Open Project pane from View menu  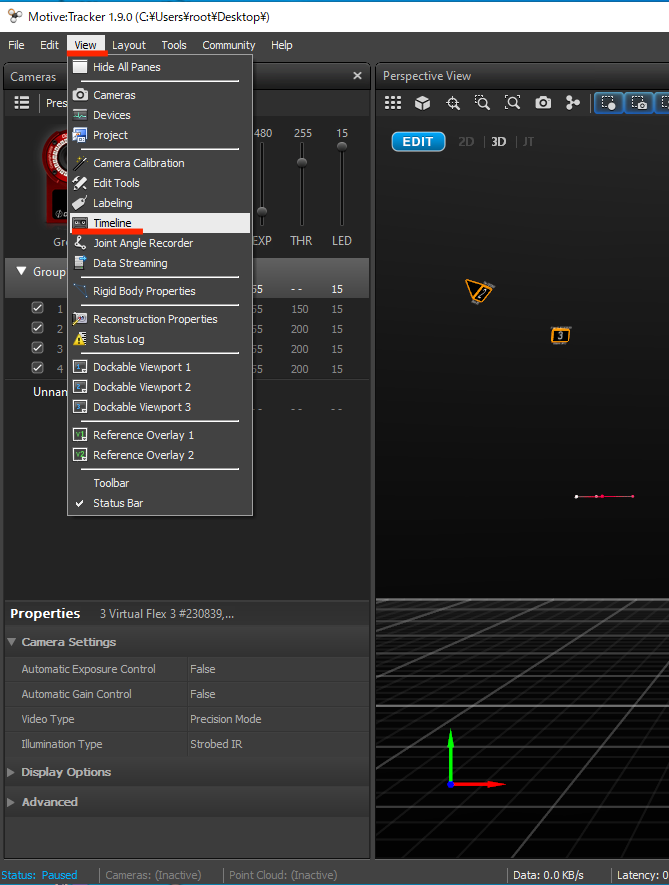coord(160,135)
